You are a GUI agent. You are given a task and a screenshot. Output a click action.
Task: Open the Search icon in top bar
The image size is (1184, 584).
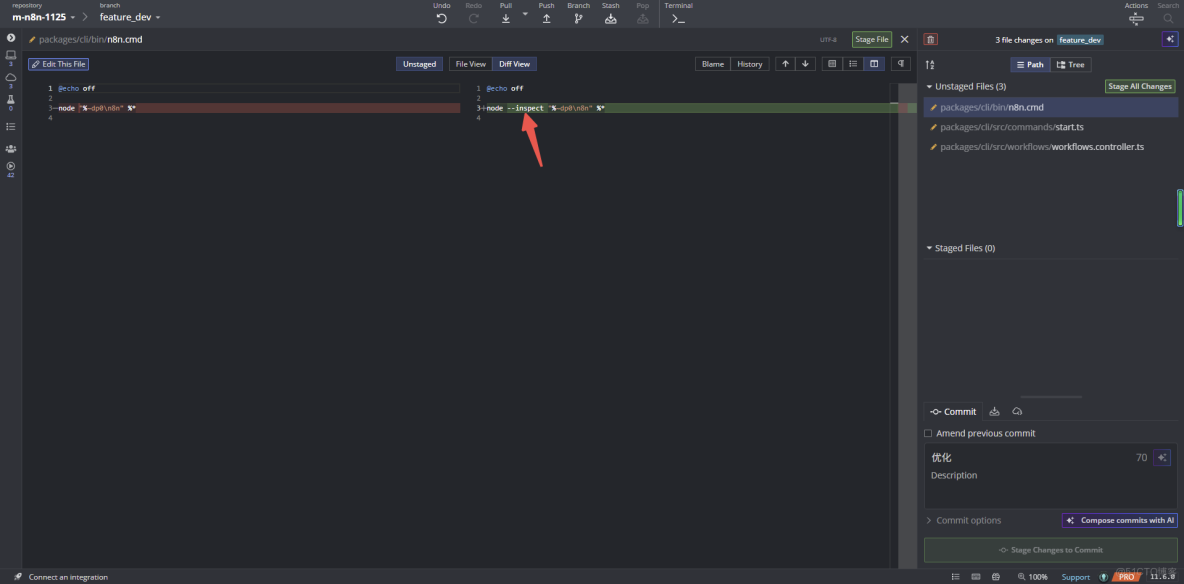tap(1168, 19)
